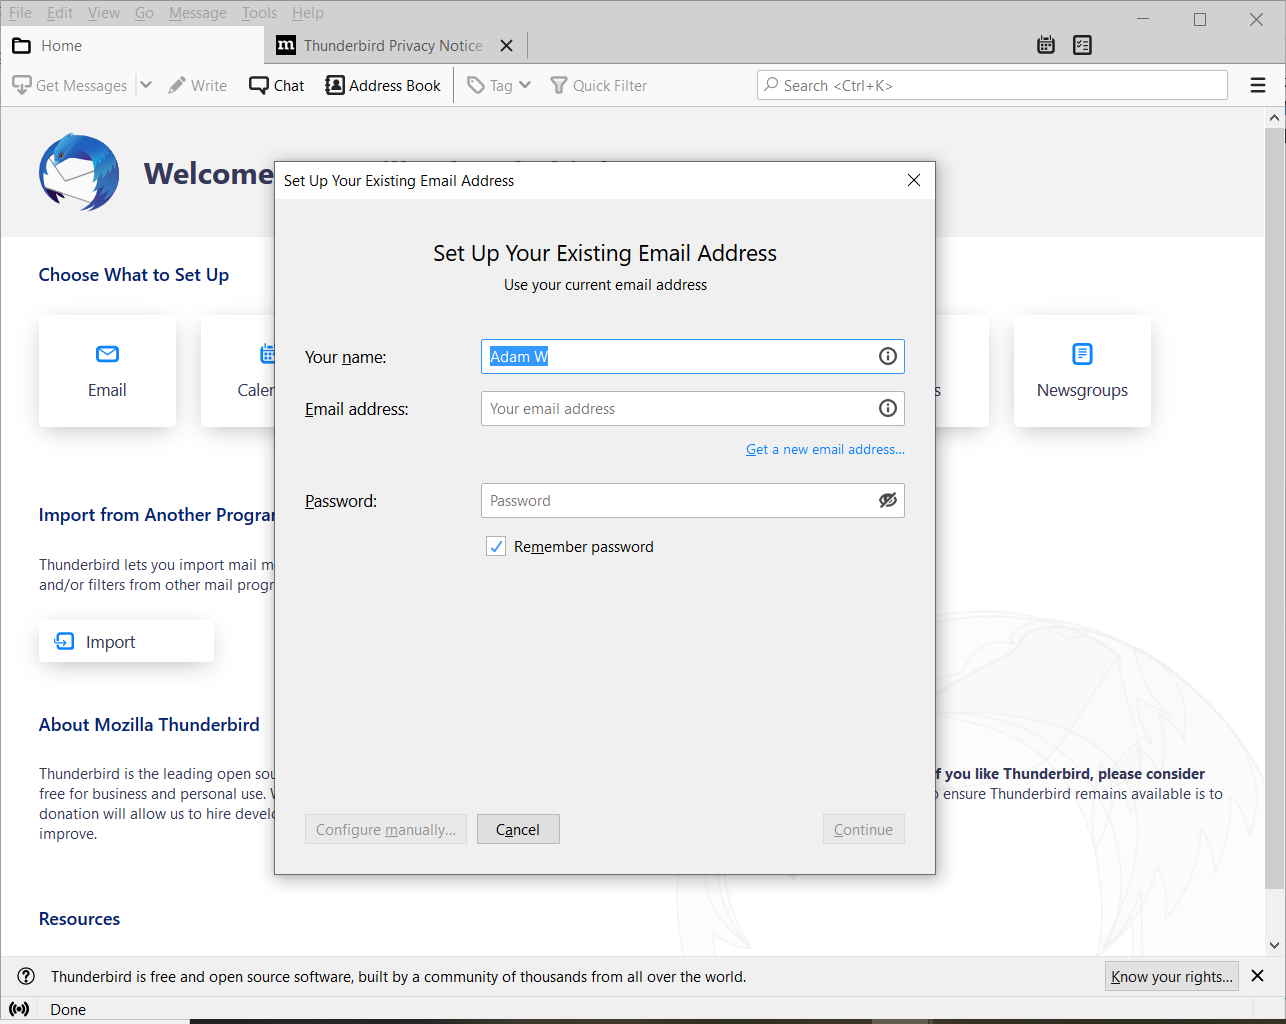Viewport: 1286px width, 1024px height.
Task: Expand the Get Messages dropdown arrow
Action: [x=146, y=85]
